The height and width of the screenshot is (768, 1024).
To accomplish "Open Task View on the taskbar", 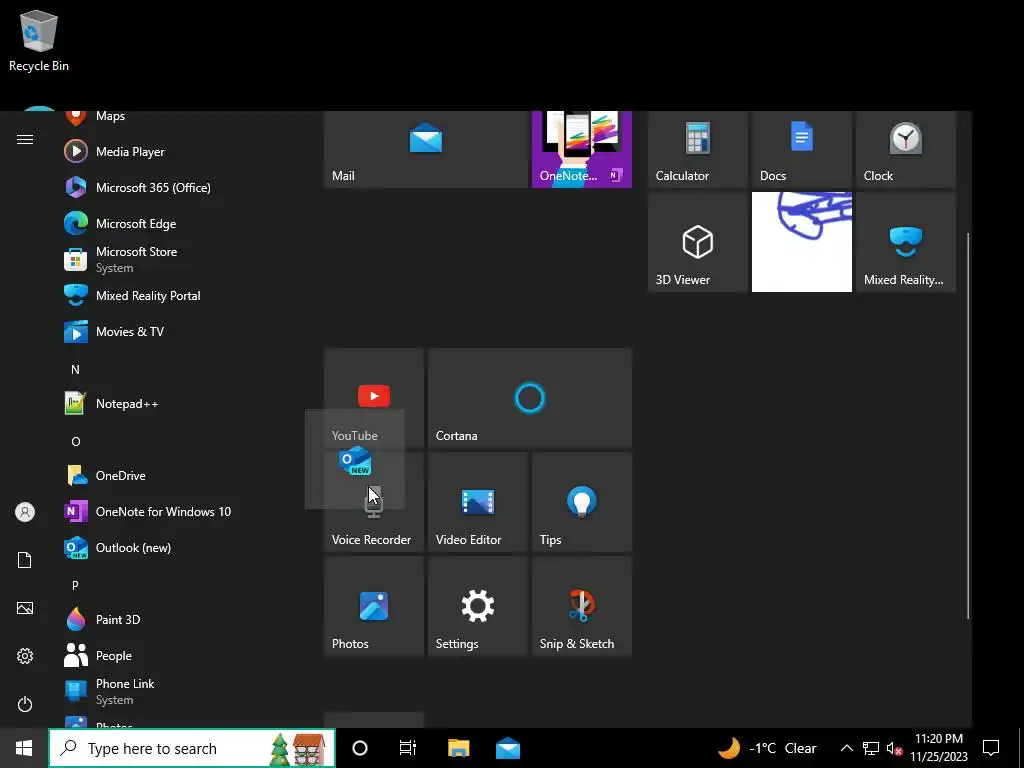I will coord(408,748).
